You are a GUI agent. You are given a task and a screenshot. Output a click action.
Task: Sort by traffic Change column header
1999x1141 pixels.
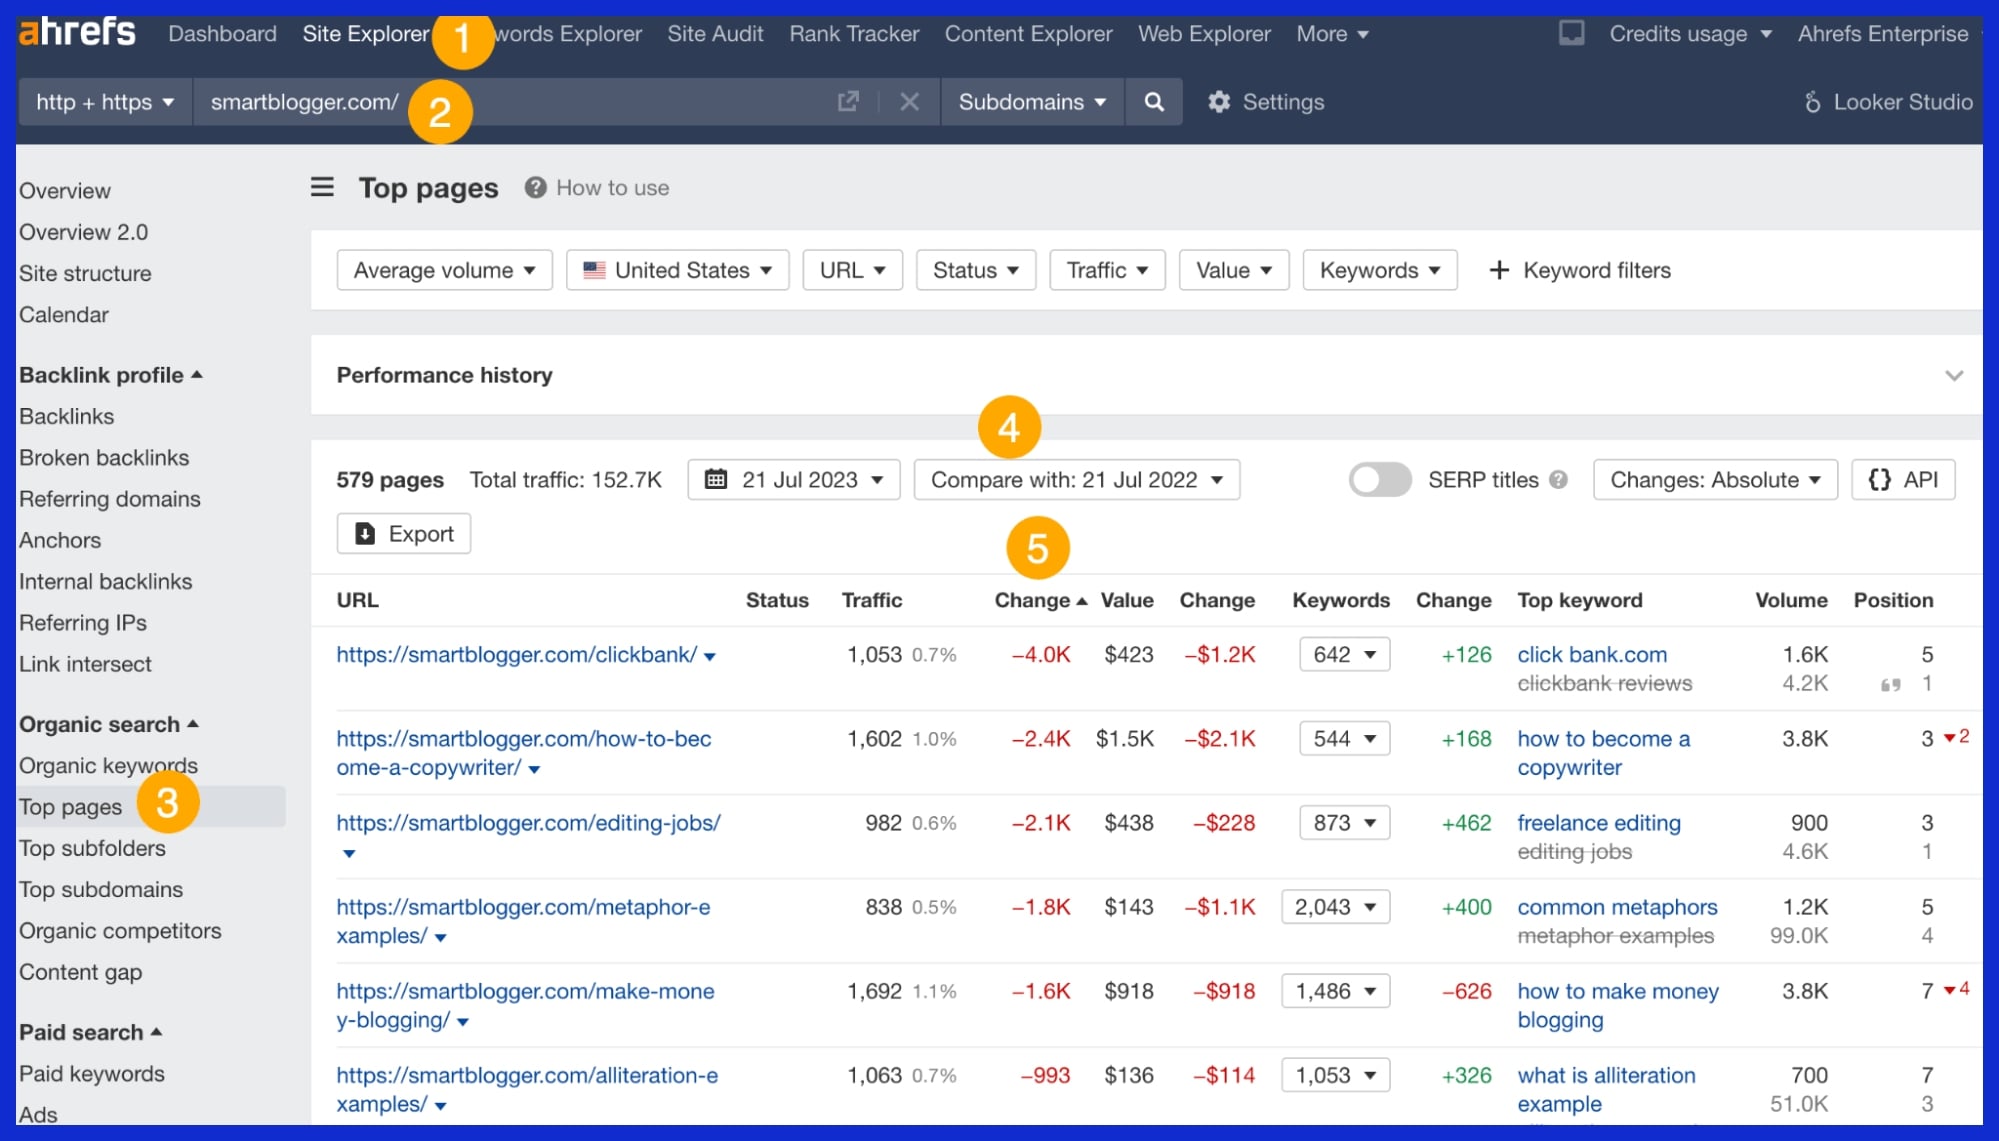1040,600
